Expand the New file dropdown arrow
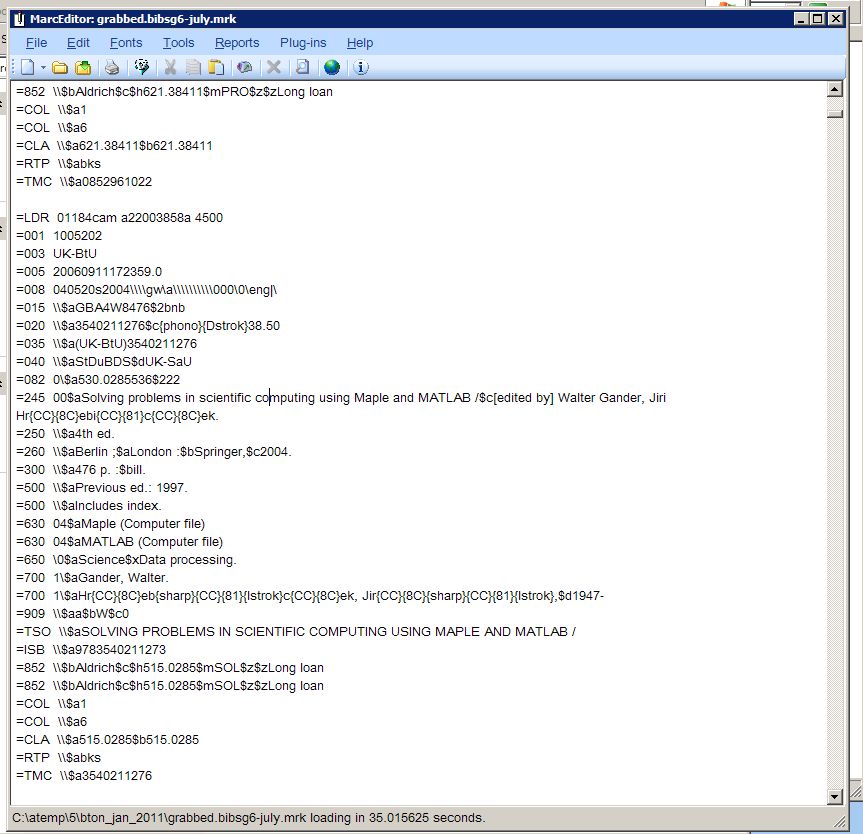The width and height of the screenshot is (863, 834). (43, 68)
